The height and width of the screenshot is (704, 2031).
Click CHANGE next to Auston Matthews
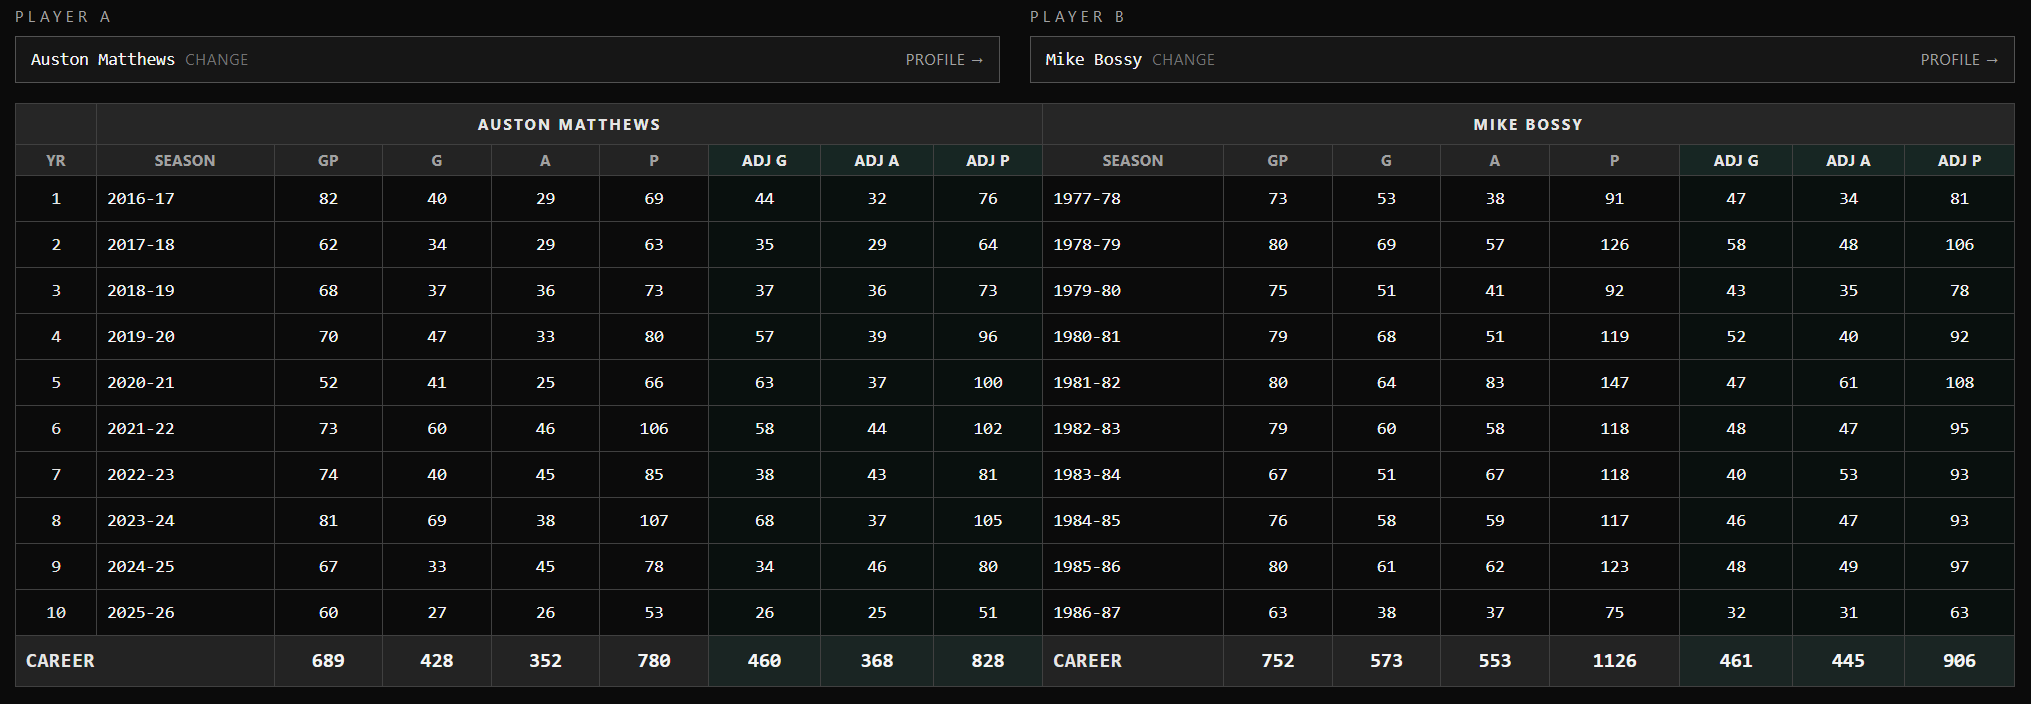216,60
